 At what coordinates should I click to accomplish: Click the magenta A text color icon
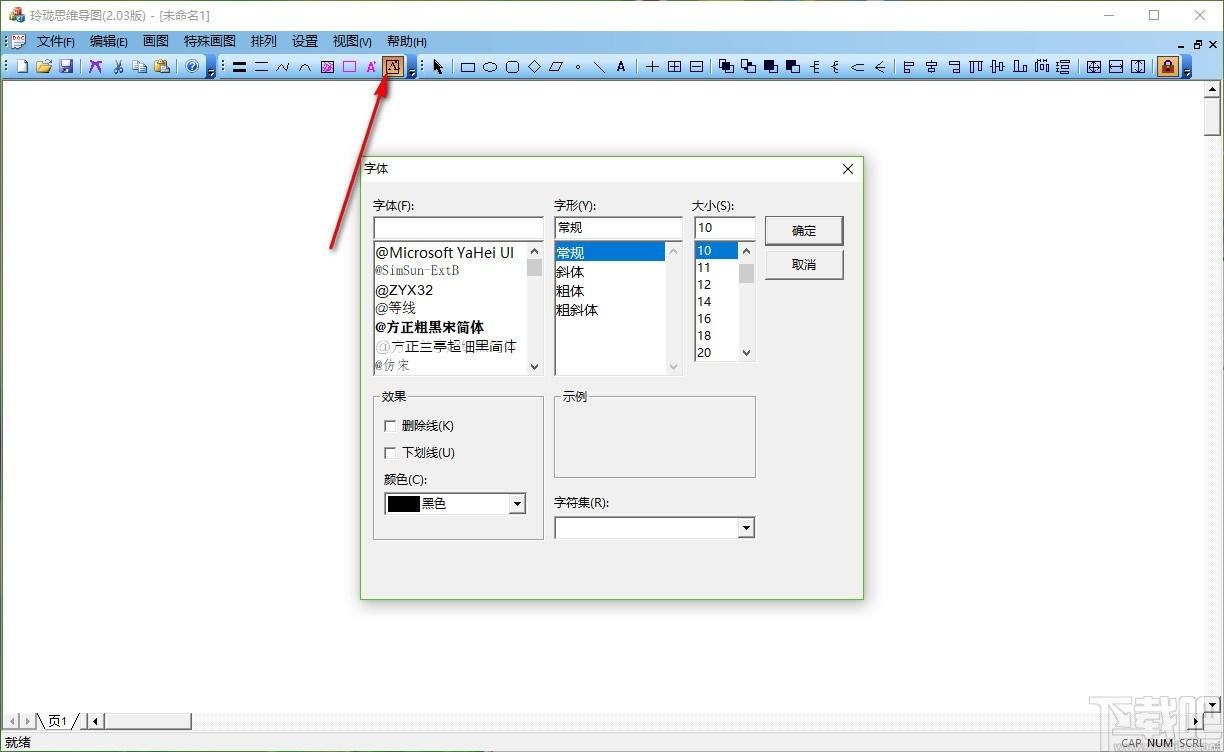click(371, 67)
